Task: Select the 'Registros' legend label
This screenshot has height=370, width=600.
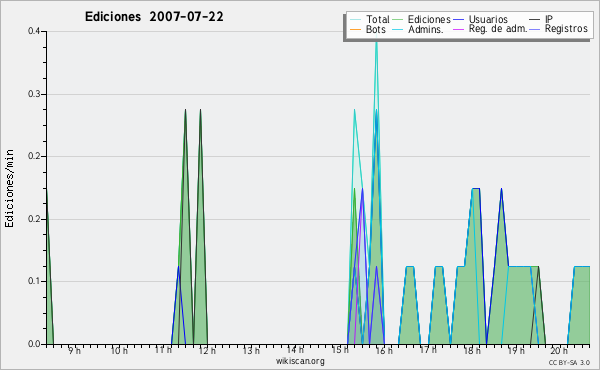Action: pyautogui.click(x=566, y=29)
